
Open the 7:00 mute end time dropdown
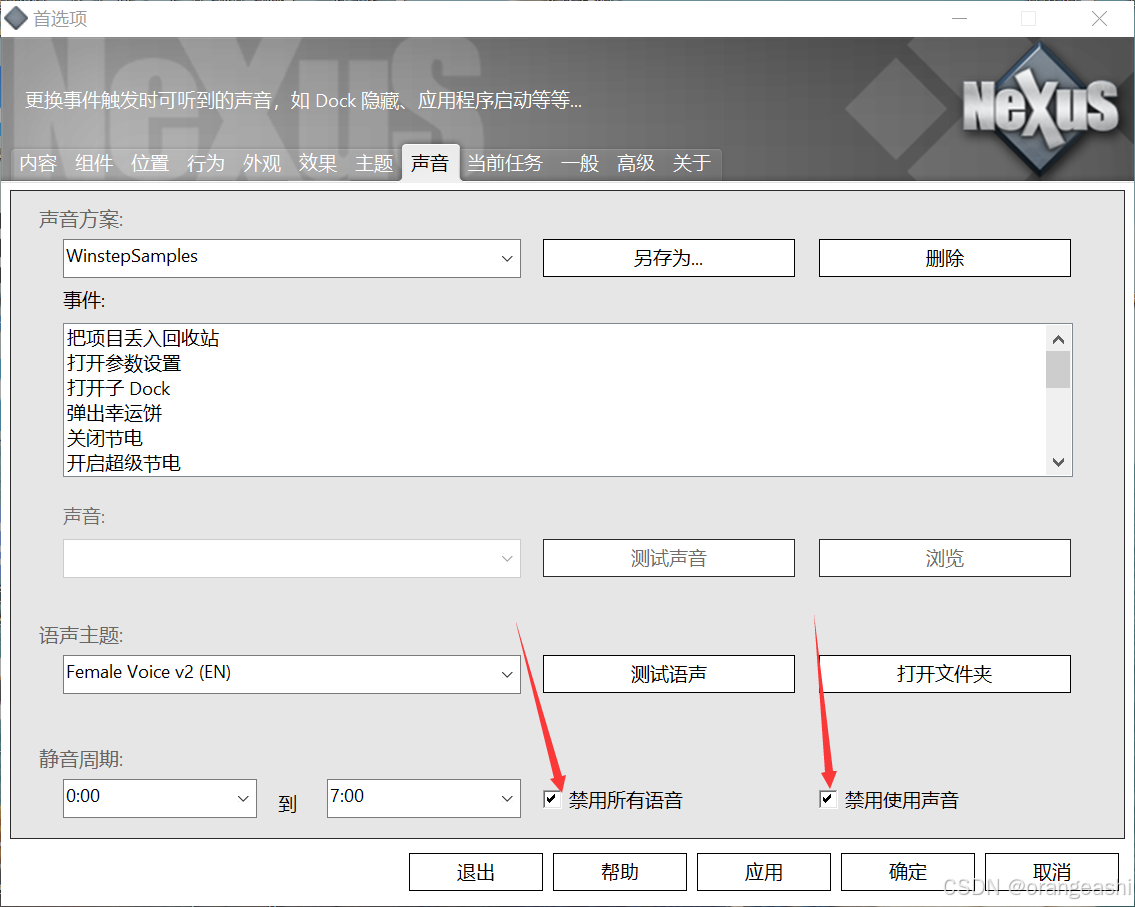pyautogui.click(x=423, y=798)
